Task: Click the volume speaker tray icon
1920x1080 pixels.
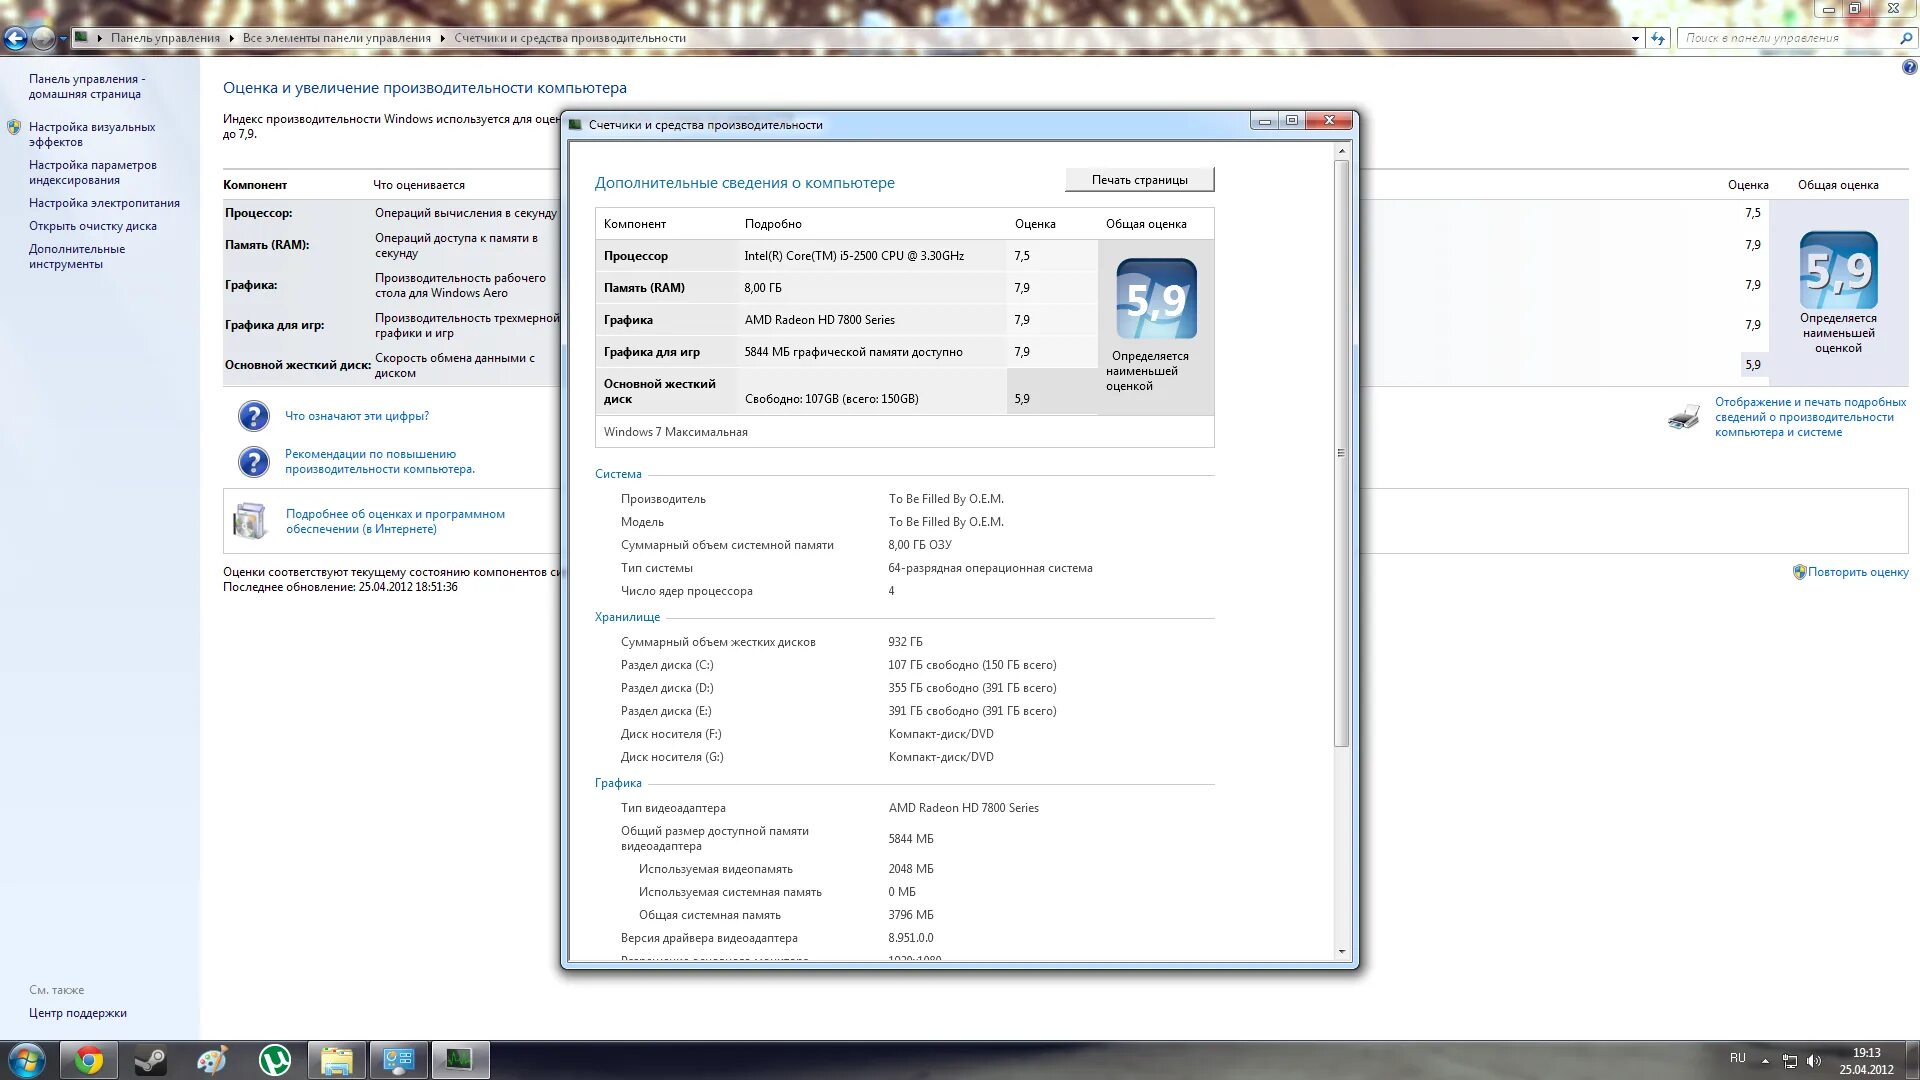Action: [1814, 1061]
